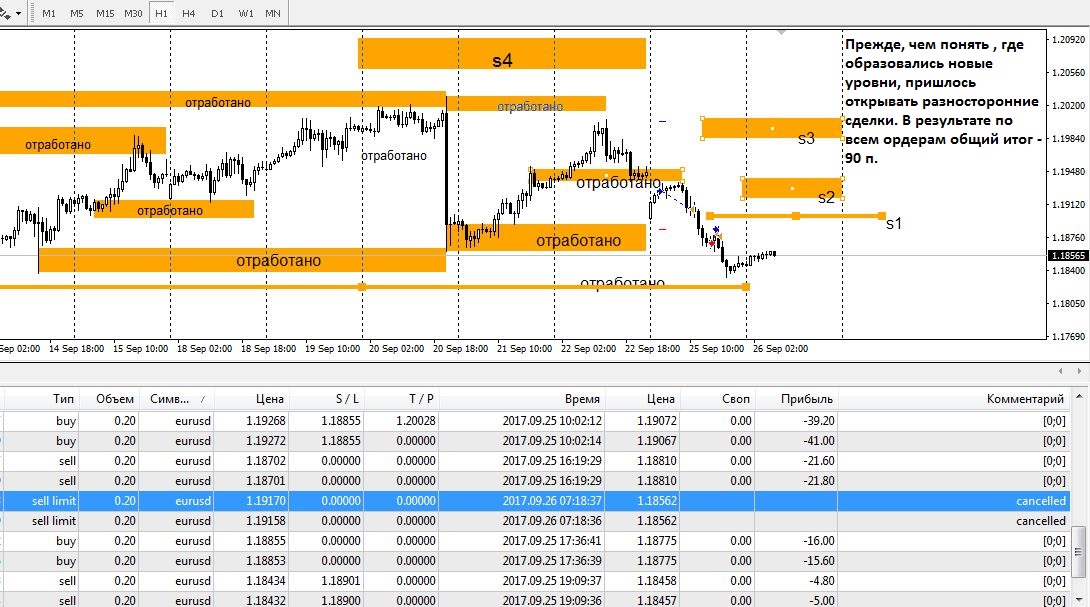Image resolution: width=1090 pixels, height=607 pixels.
Task: Sort orders by the Объем column
Action: coord(109,398)
